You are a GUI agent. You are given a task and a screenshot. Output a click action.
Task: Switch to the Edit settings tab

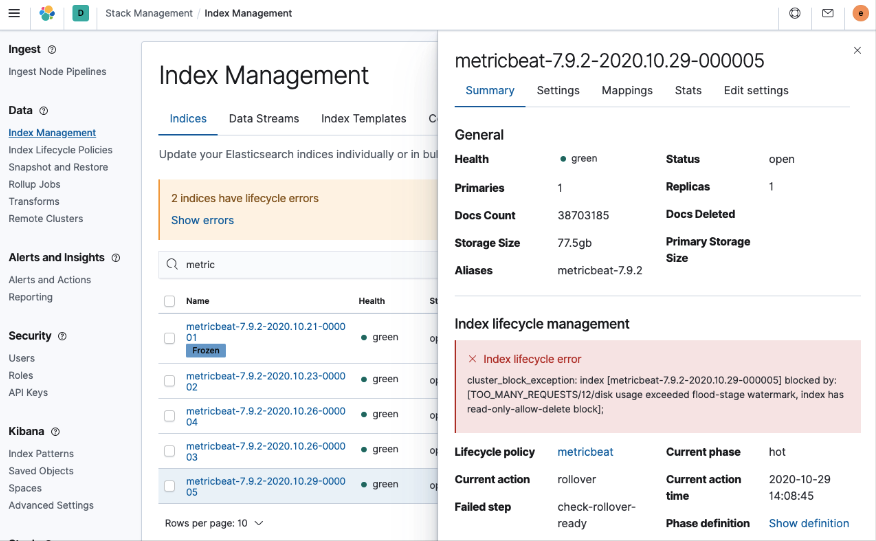[x=756, y=91]
